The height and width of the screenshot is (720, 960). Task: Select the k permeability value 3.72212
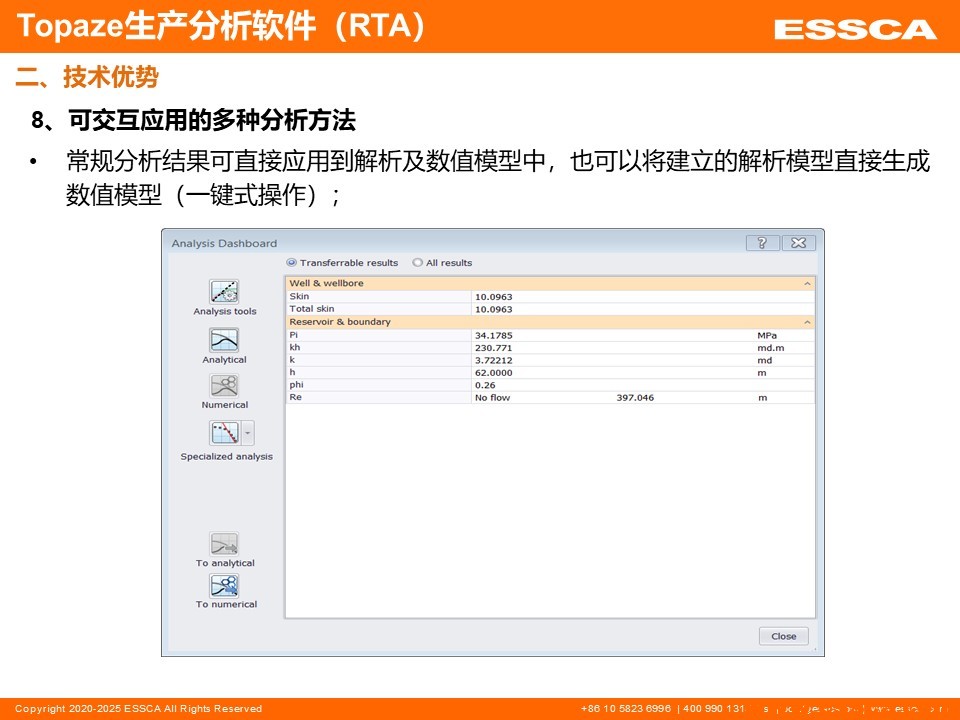[x=494, y=360]
